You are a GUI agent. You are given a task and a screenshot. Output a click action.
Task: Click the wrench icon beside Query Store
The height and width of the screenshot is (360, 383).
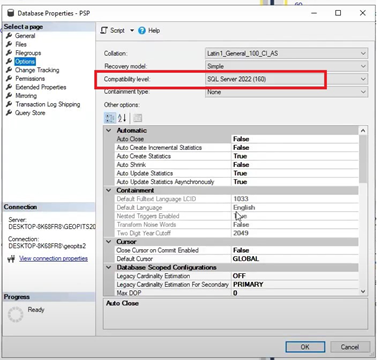click(9, 113)
